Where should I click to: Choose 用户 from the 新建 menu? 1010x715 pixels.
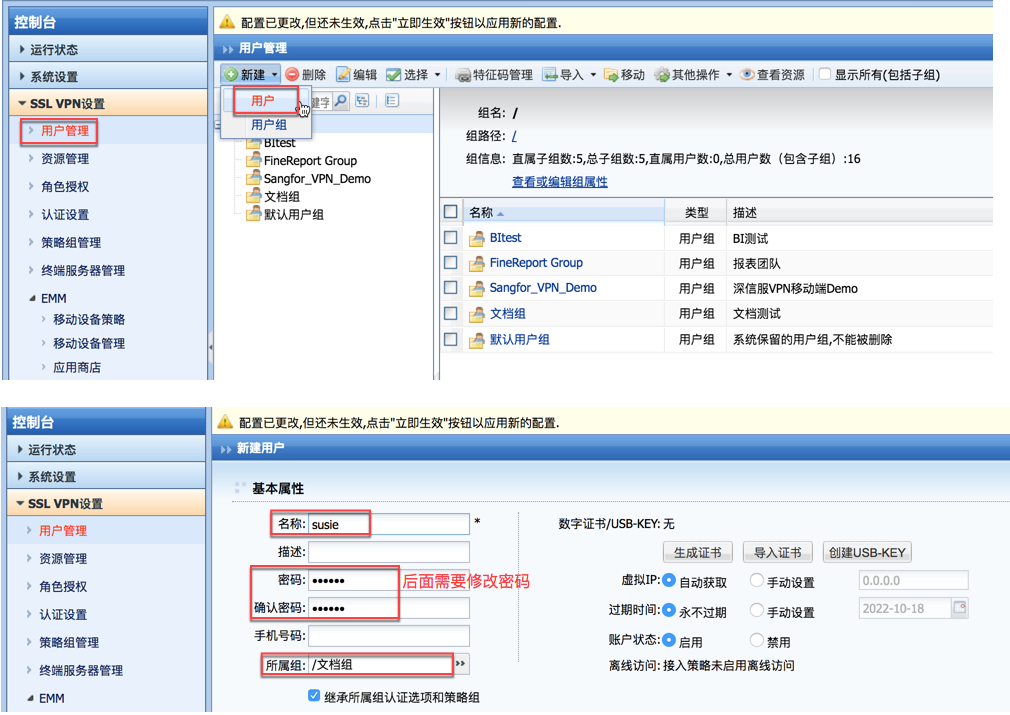point(263,100)
